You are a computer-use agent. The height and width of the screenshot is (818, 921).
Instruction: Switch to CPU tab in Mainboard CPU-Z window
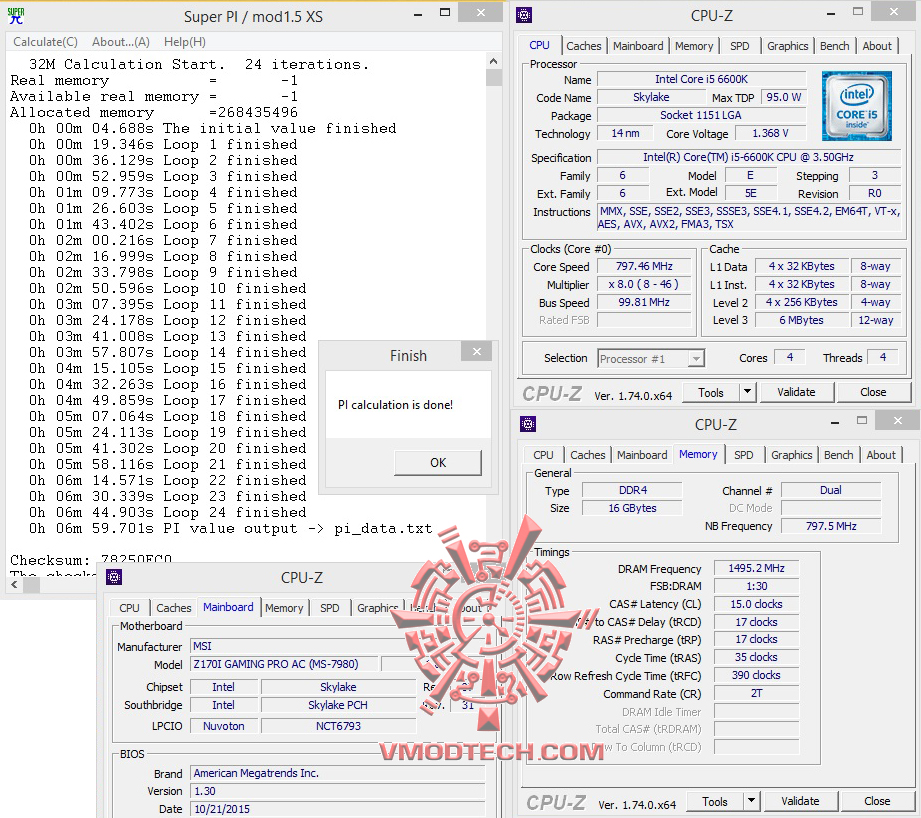coord(129,608)
